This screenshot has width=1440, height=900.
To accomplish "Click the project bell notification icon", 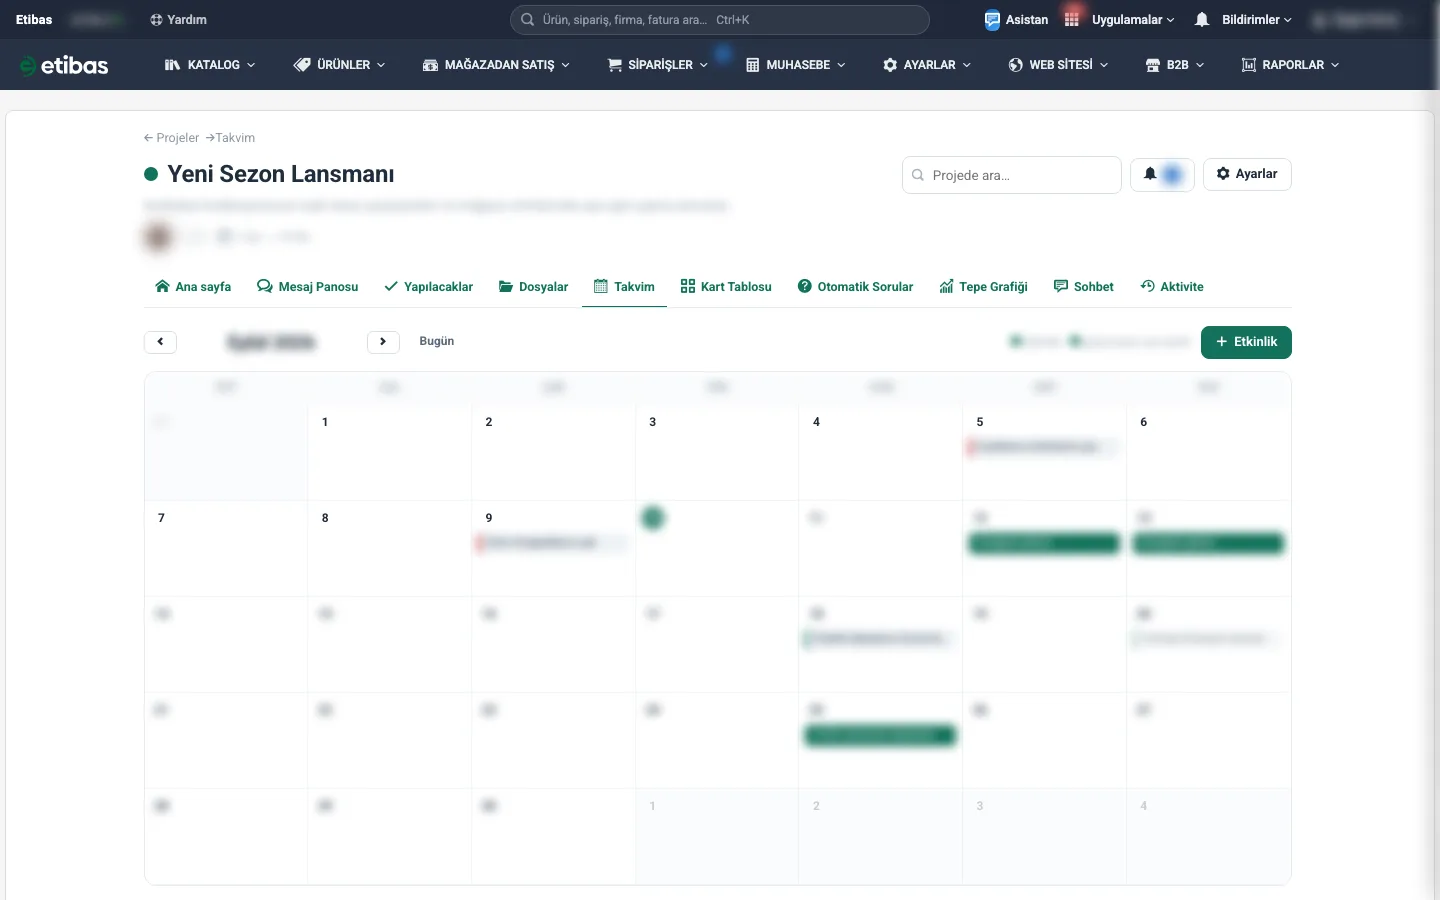I will [x=1150, y=174].
